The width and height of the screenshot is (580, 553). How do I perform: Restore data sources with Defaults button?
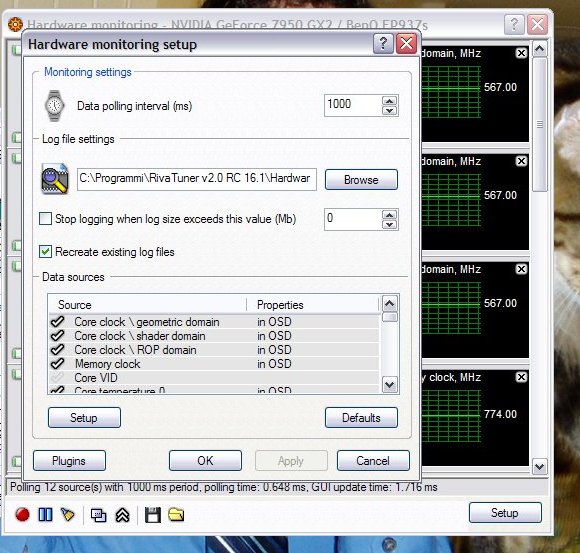361,418
